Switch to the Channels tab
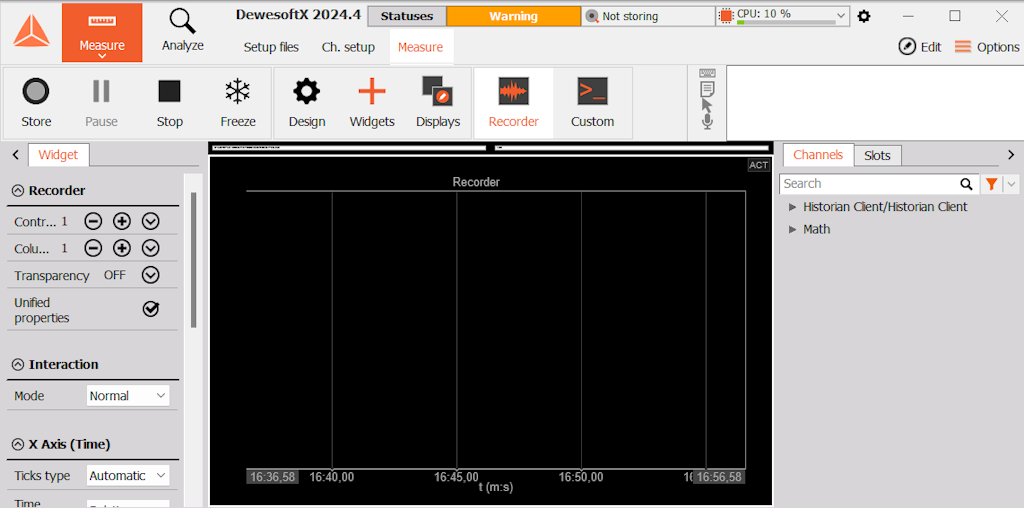Screen dimensions: 1024x508 click(818, 155)
